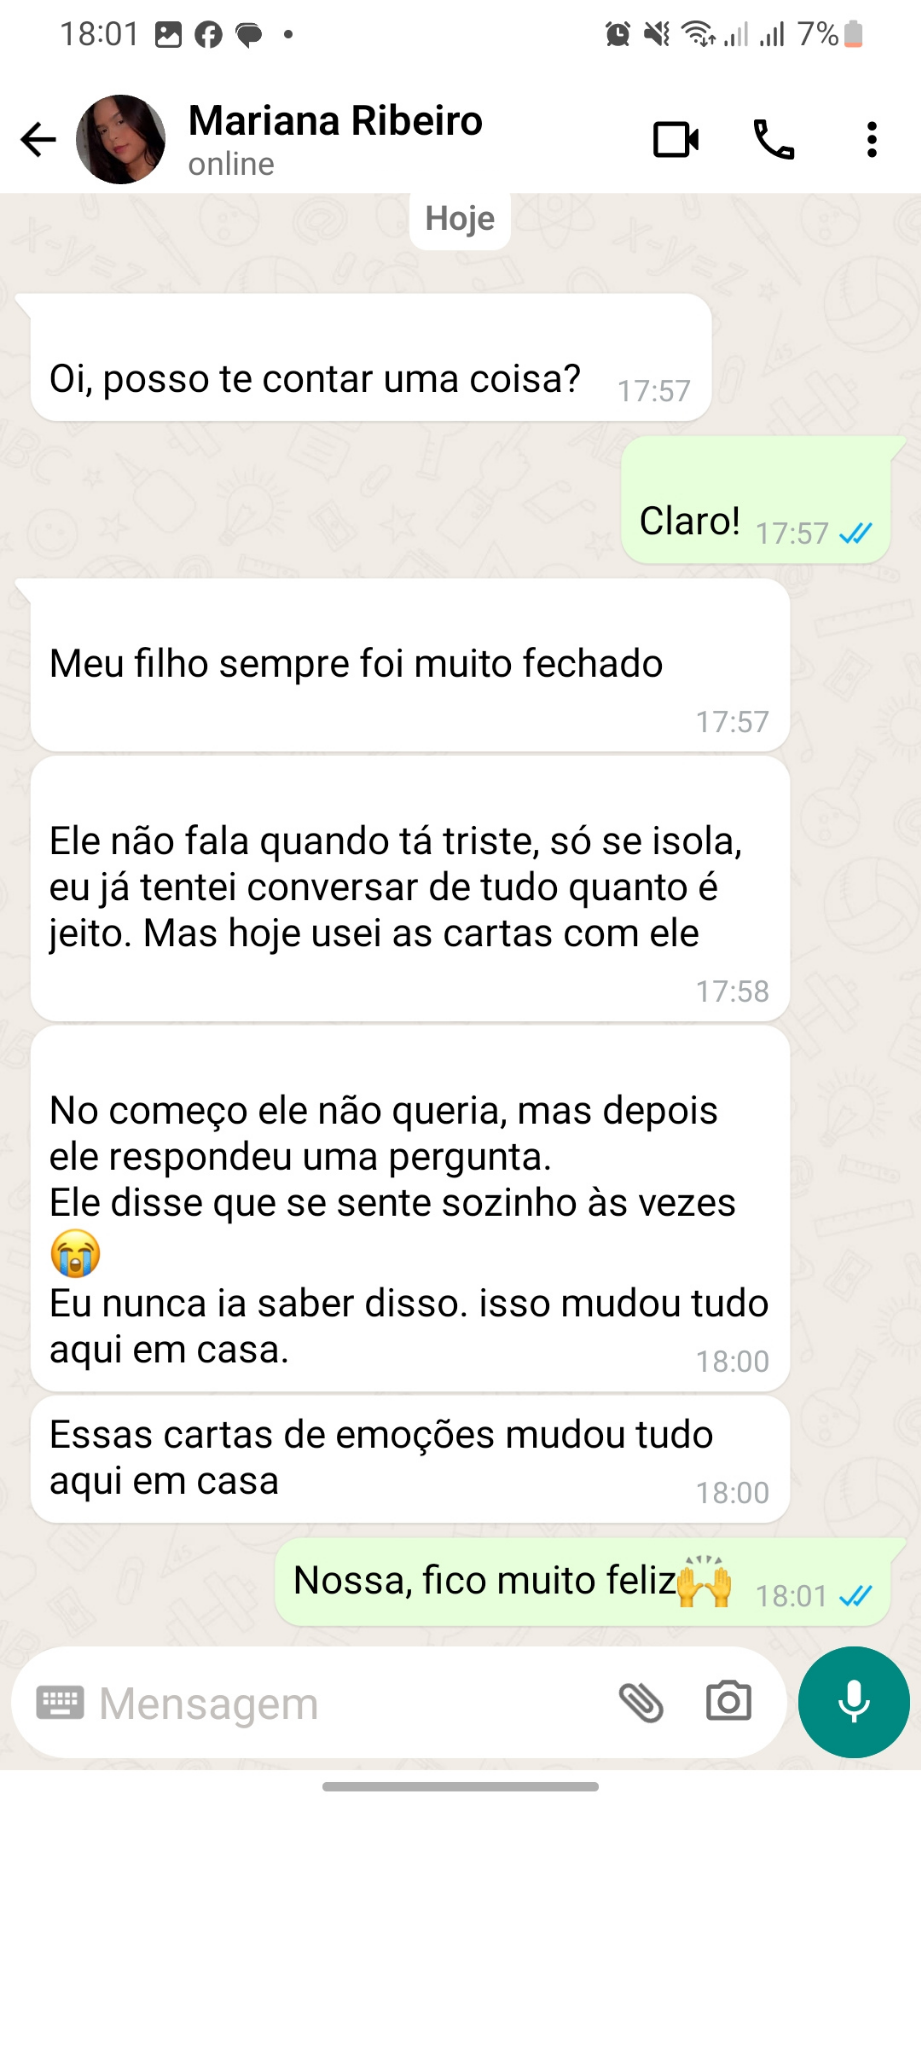921x2048 pixels.
Task: Open the three-dot more options menu
Action: tap(872, 139)
